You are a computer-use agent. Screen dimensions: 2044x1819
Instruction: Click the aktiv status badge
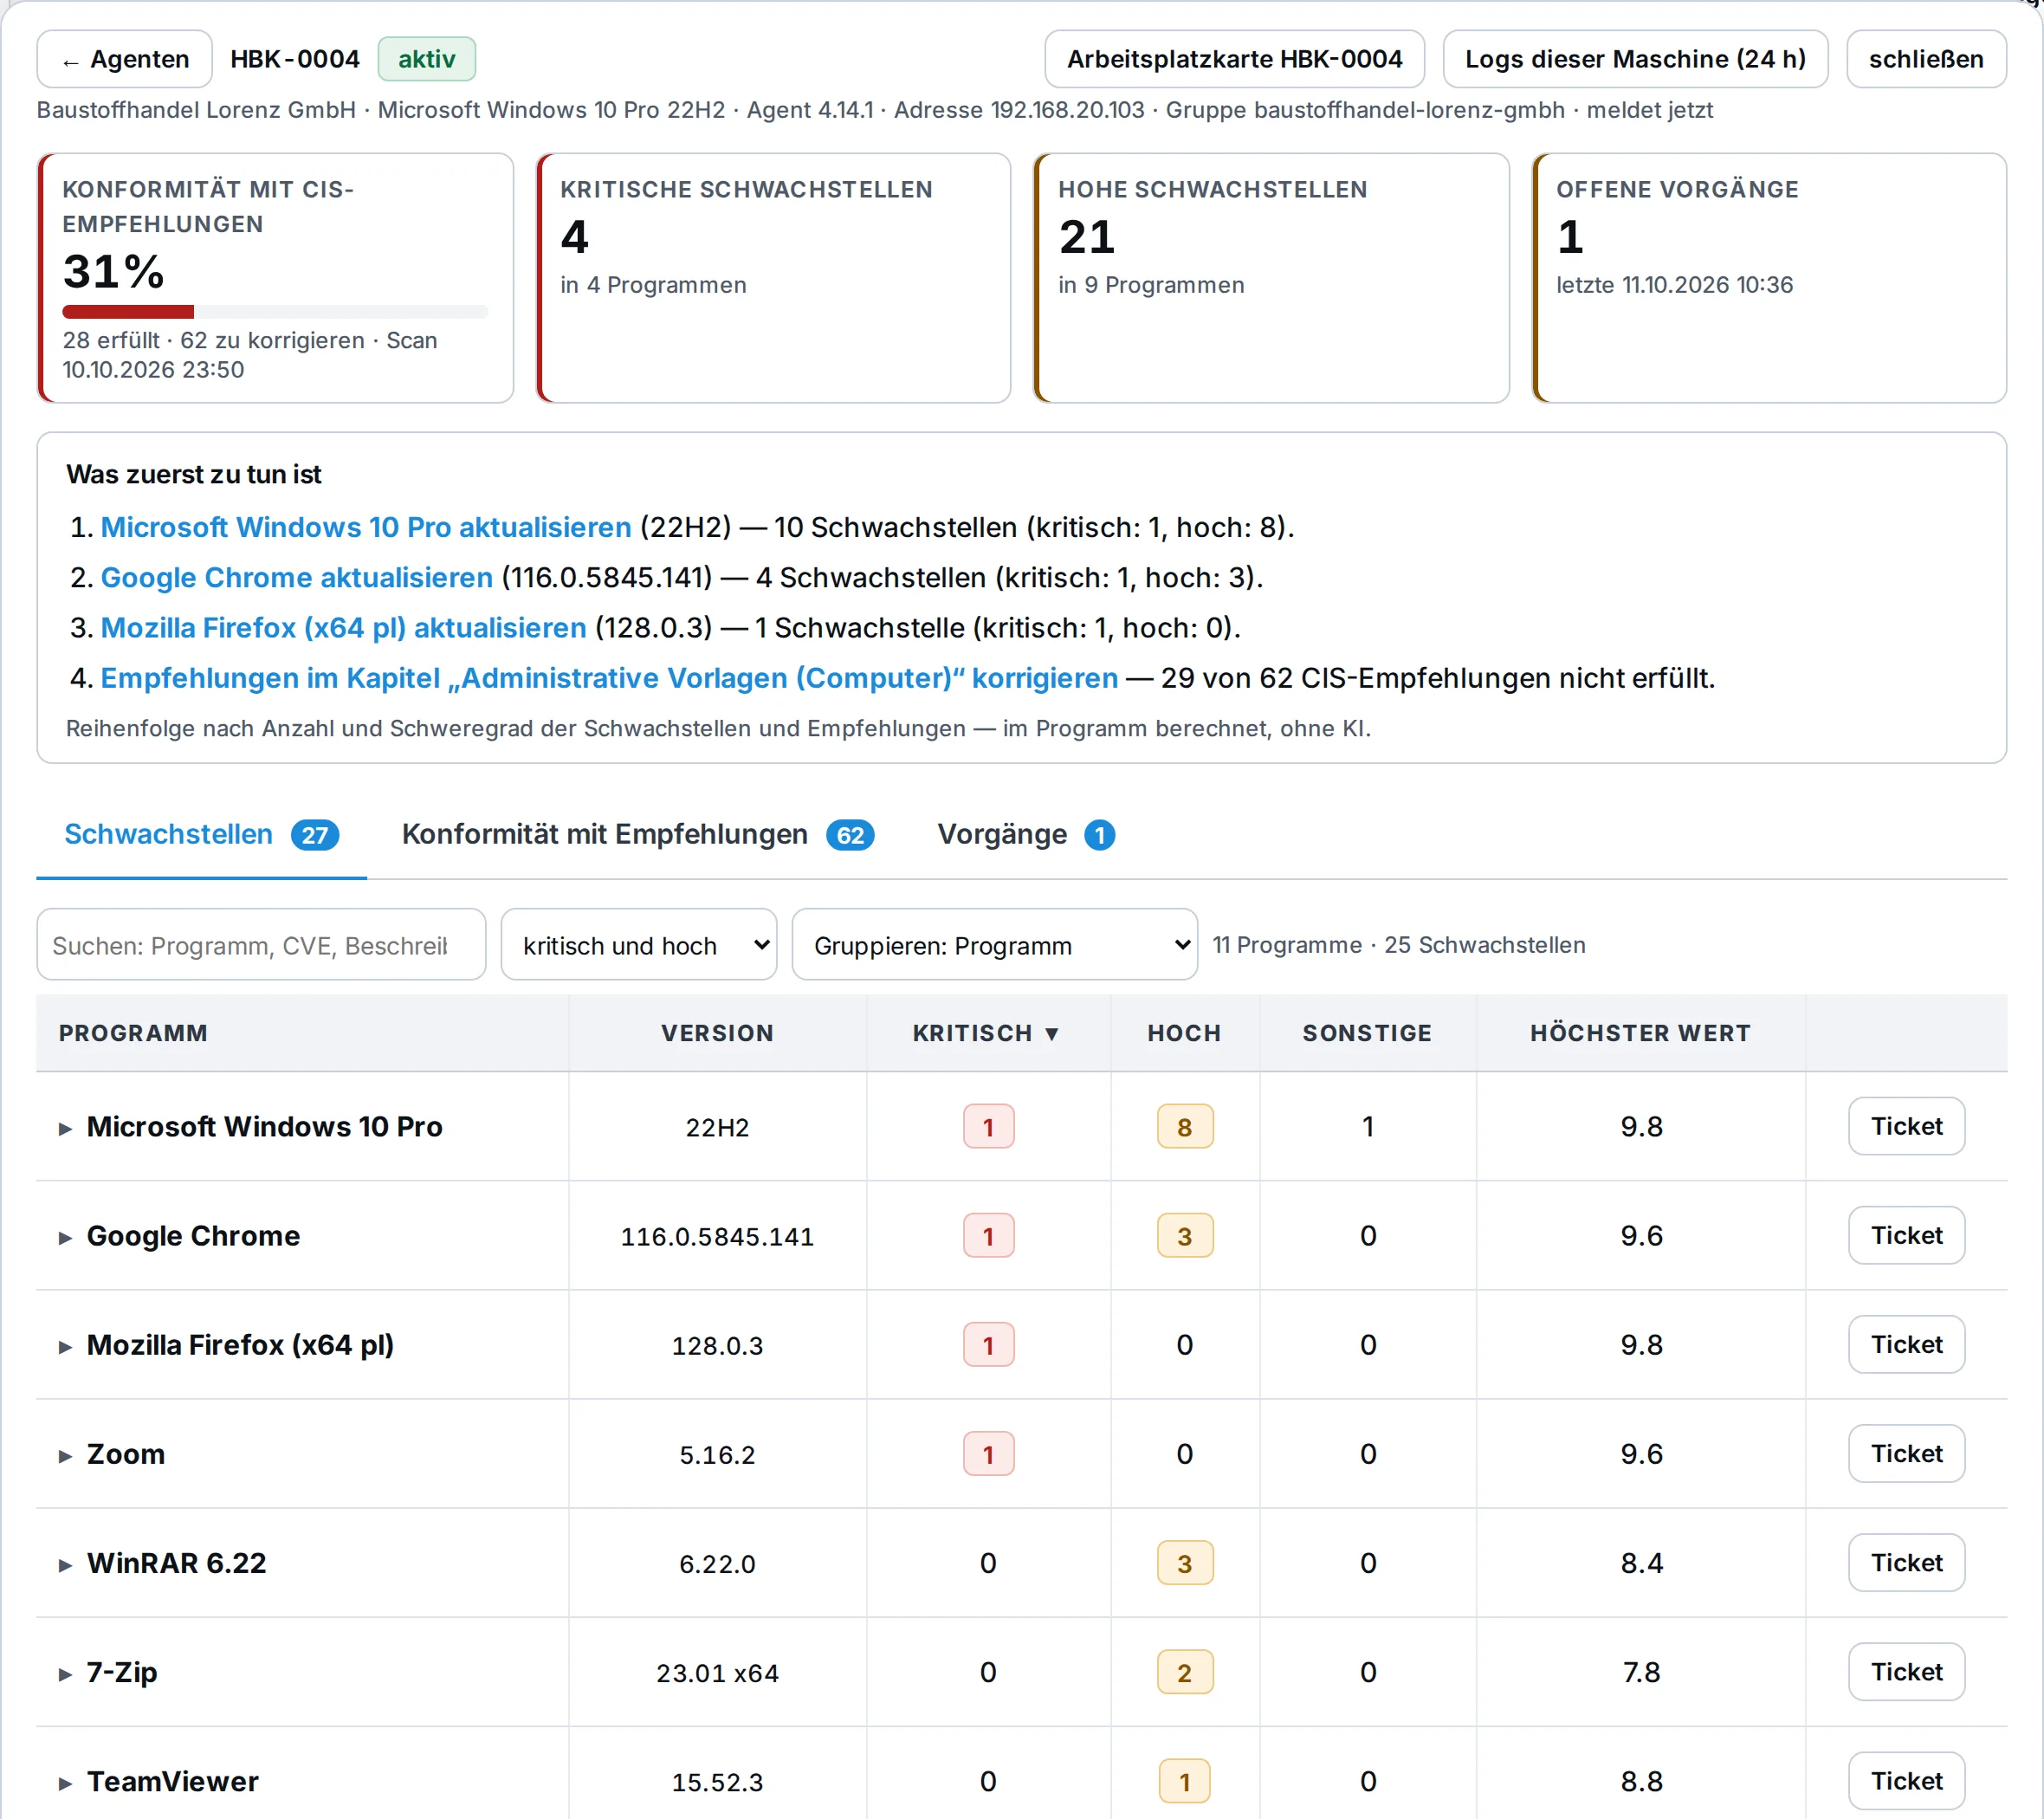click(426, 59)
